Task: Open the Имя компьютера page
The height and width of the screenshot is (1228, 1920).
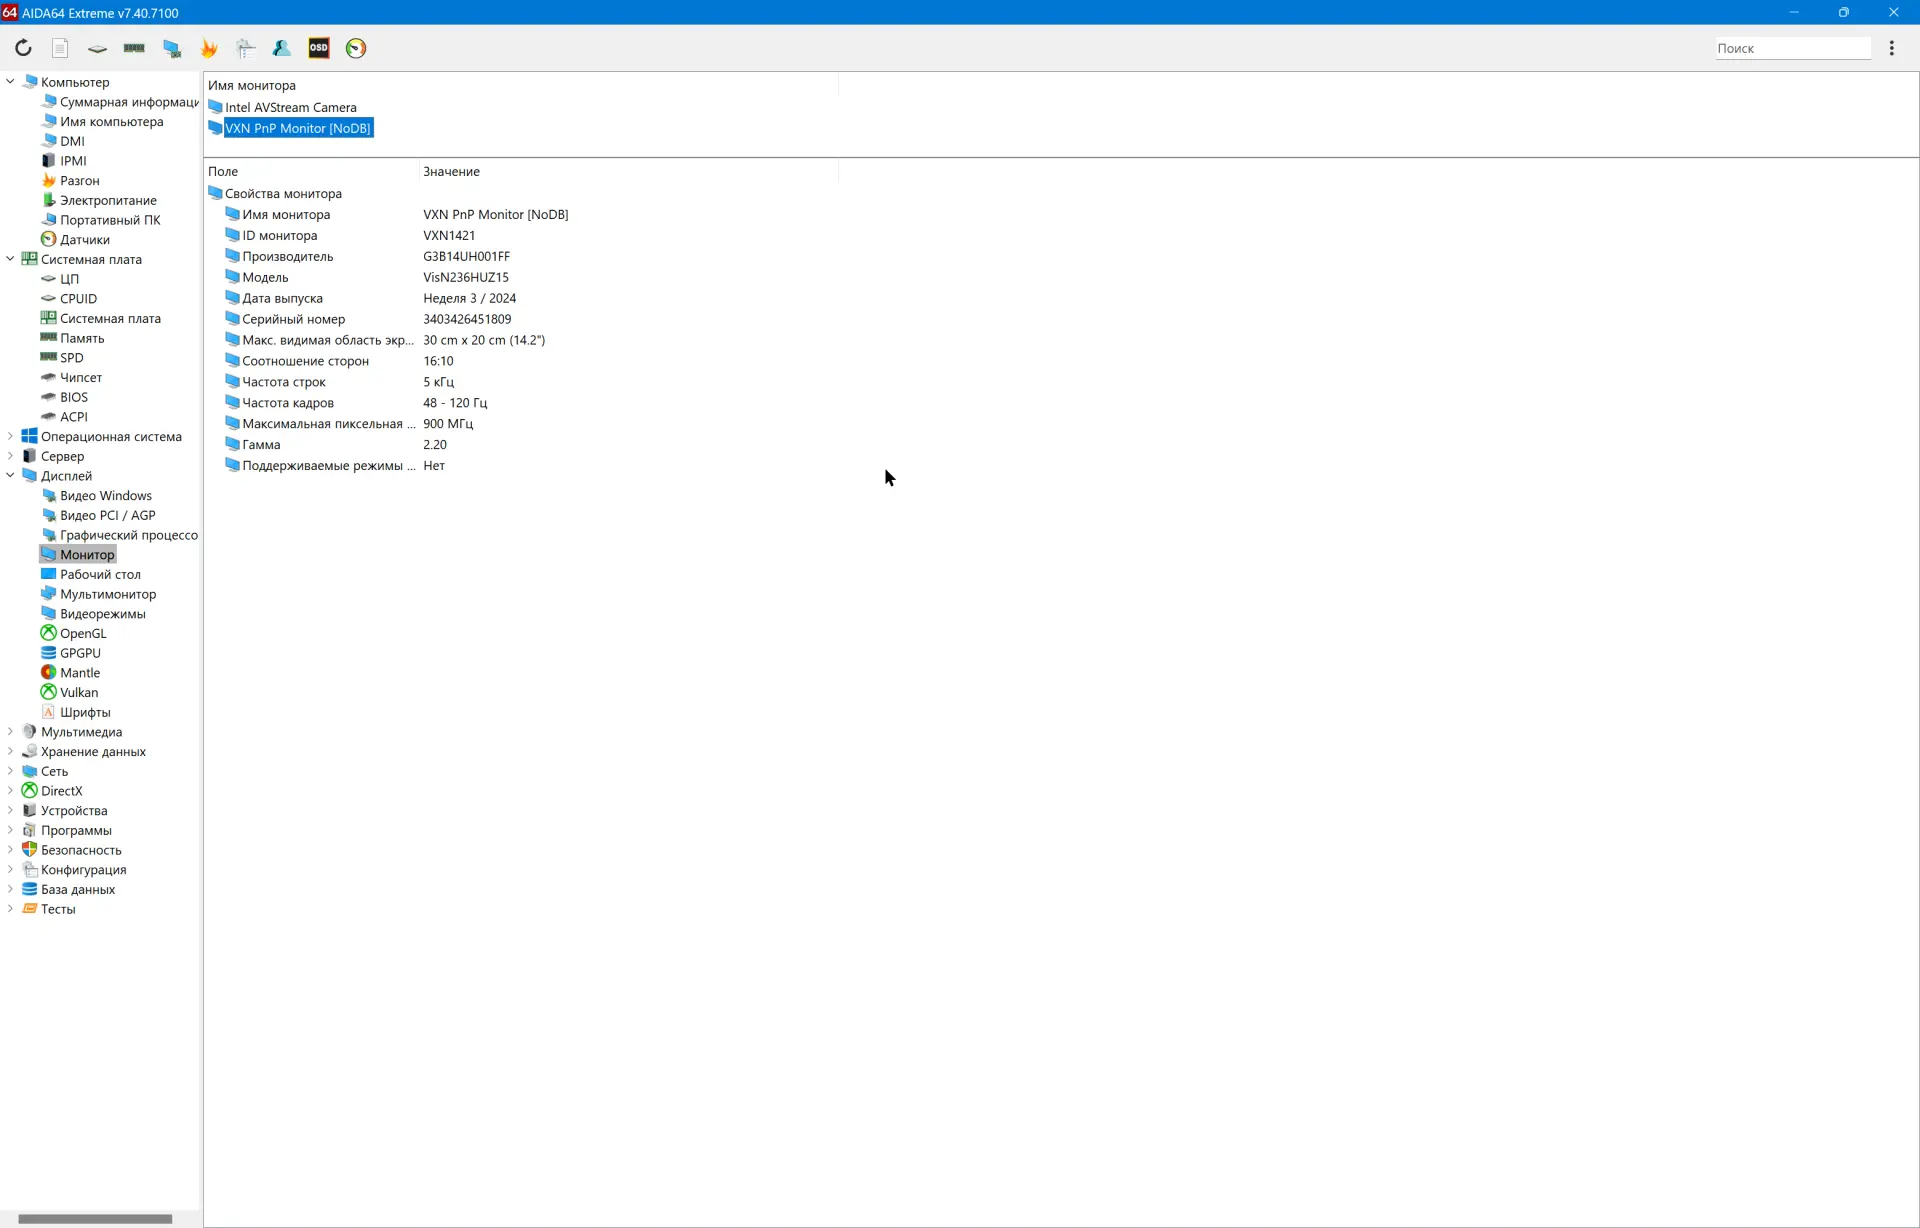Action: click(111, 122)
